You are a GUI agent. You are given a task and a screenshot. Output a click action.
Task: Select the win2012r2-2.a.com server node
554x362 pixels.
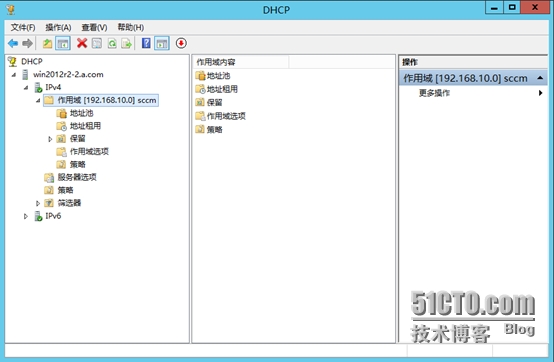click(x=68, y=75)
